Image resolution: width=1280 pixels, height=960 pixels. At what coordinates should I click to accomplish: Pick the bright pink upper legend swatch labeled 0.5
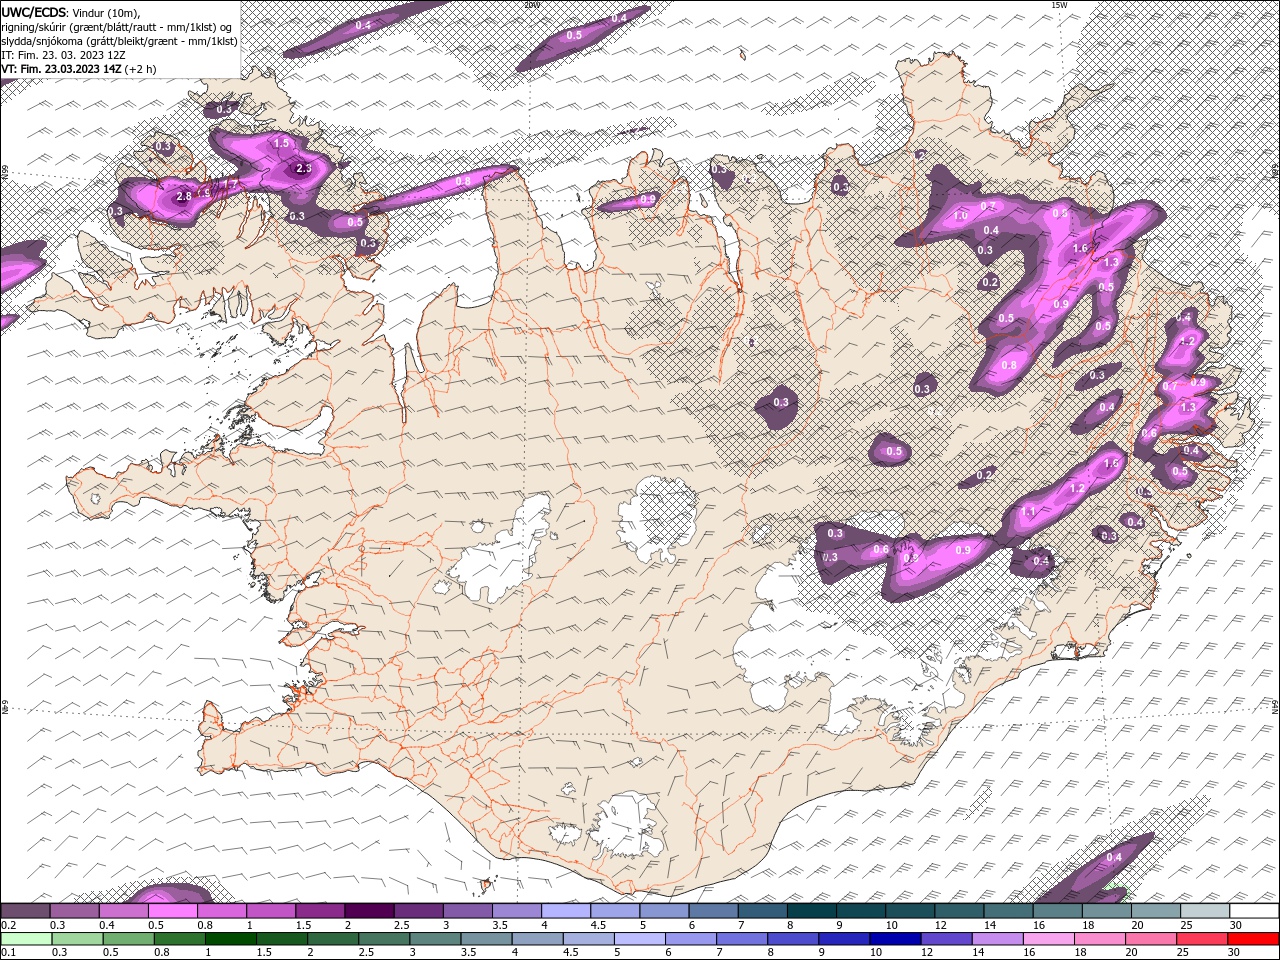click(172, 911)
